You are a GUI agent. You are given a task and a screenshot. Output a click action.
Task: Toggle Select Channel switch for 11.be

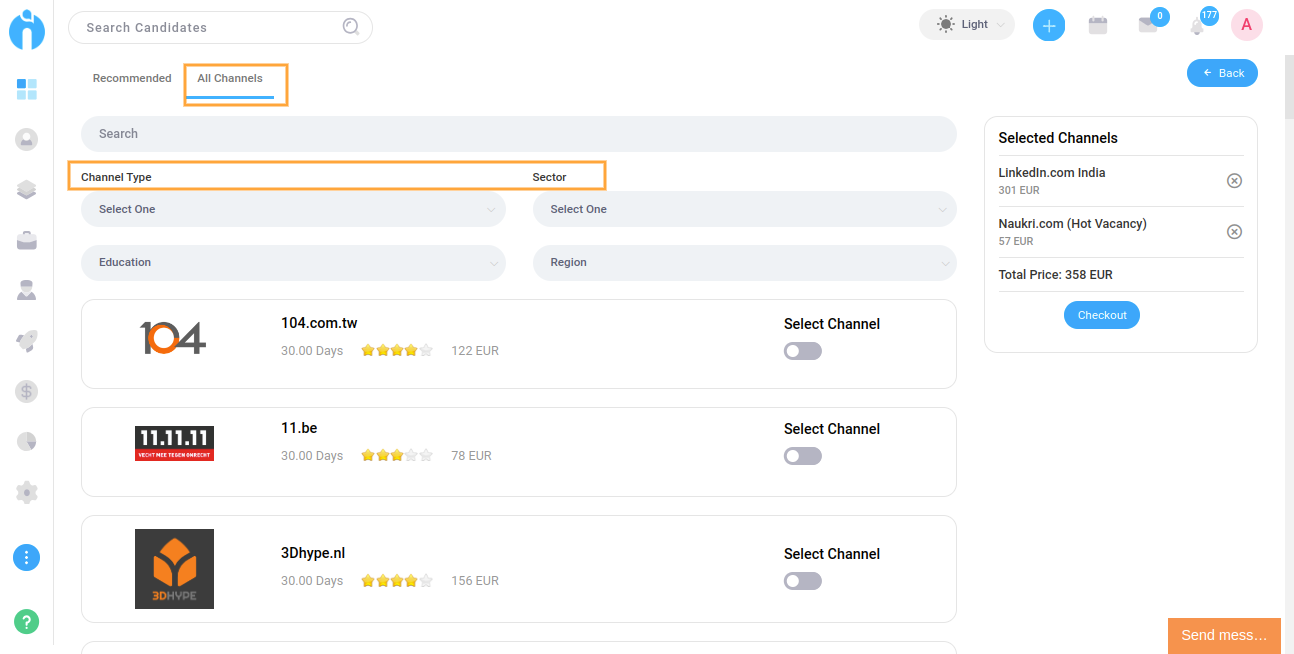pyautogui.click(x=802, y=456)
